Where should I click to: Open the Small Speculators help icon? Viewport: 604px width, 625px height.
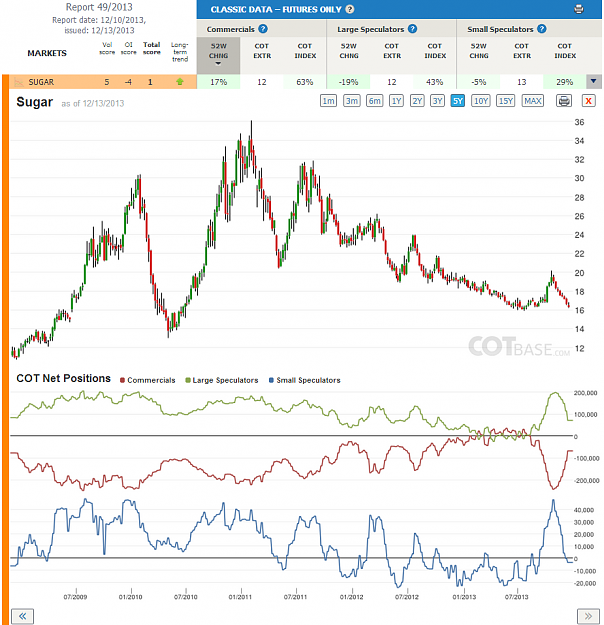pos(541,29)
